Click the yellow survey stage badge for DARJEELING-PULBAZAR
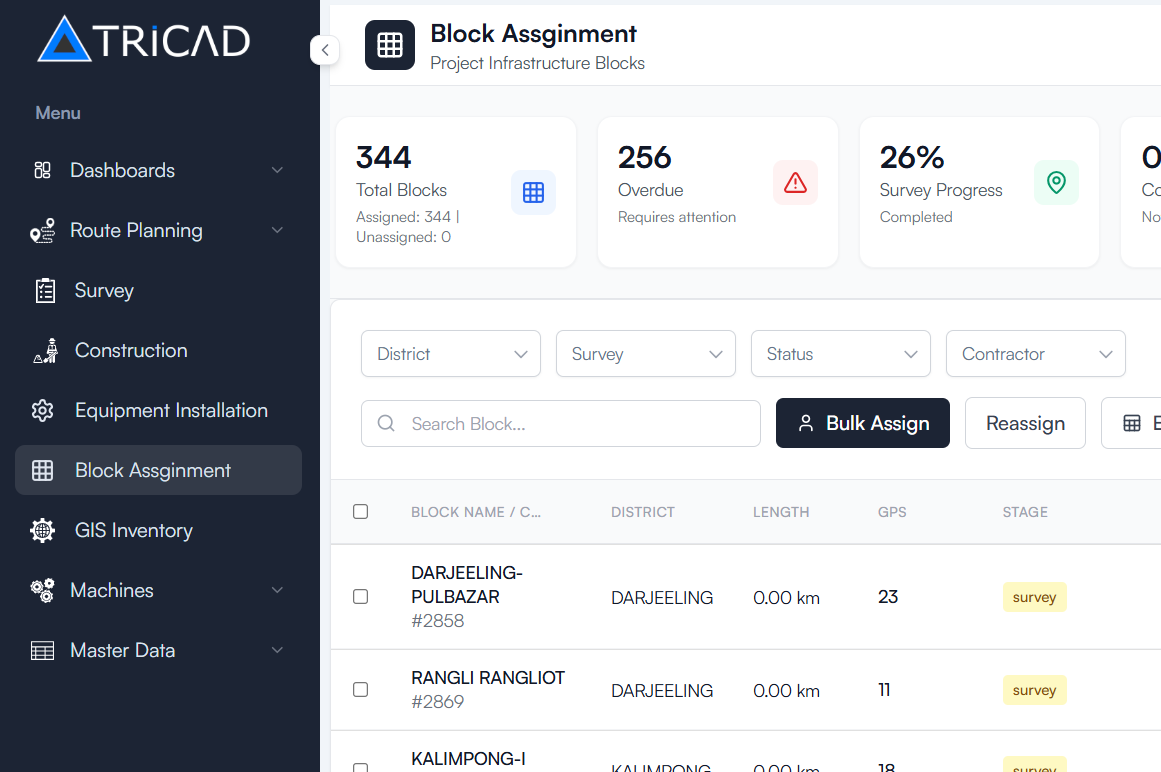1161x772 pixels. coord(1034,597)
